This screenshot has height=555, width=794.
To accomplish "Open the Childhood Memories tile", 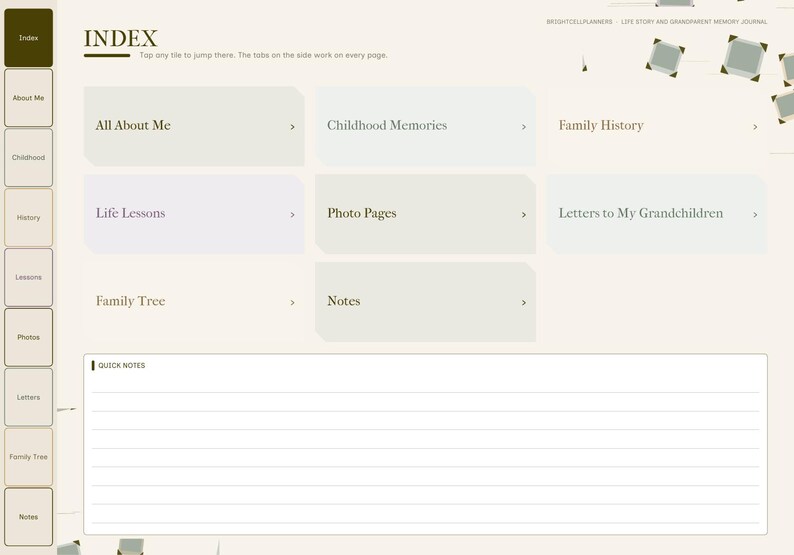I will click(425, 126).
